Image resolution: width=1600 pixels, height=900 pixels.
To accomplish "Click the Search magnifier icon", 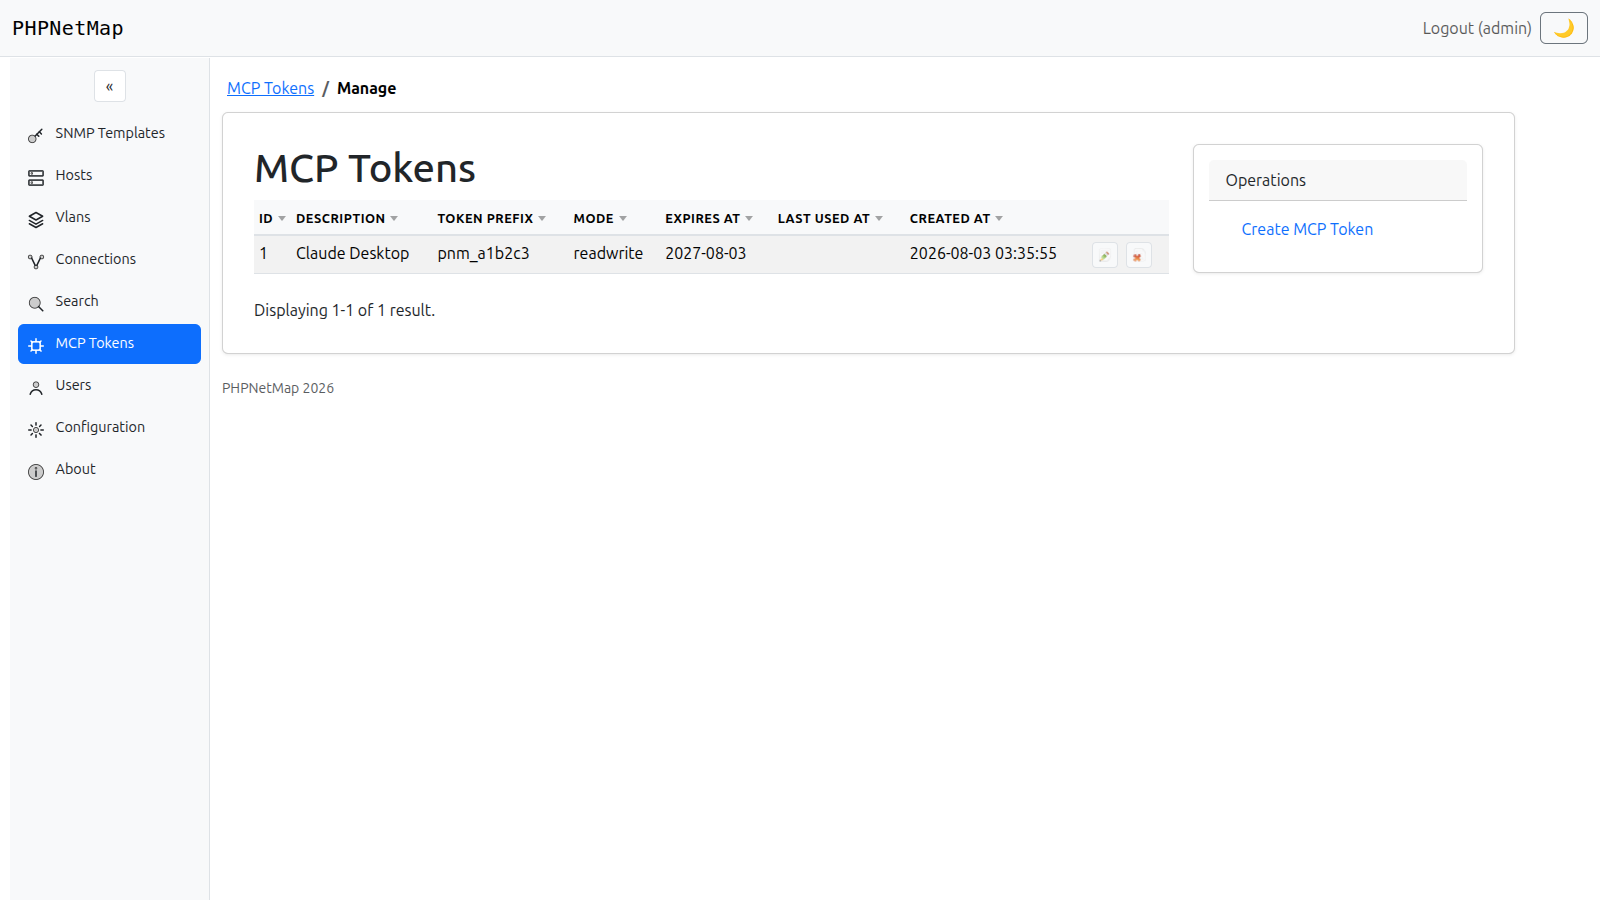I will click(36, 303).
